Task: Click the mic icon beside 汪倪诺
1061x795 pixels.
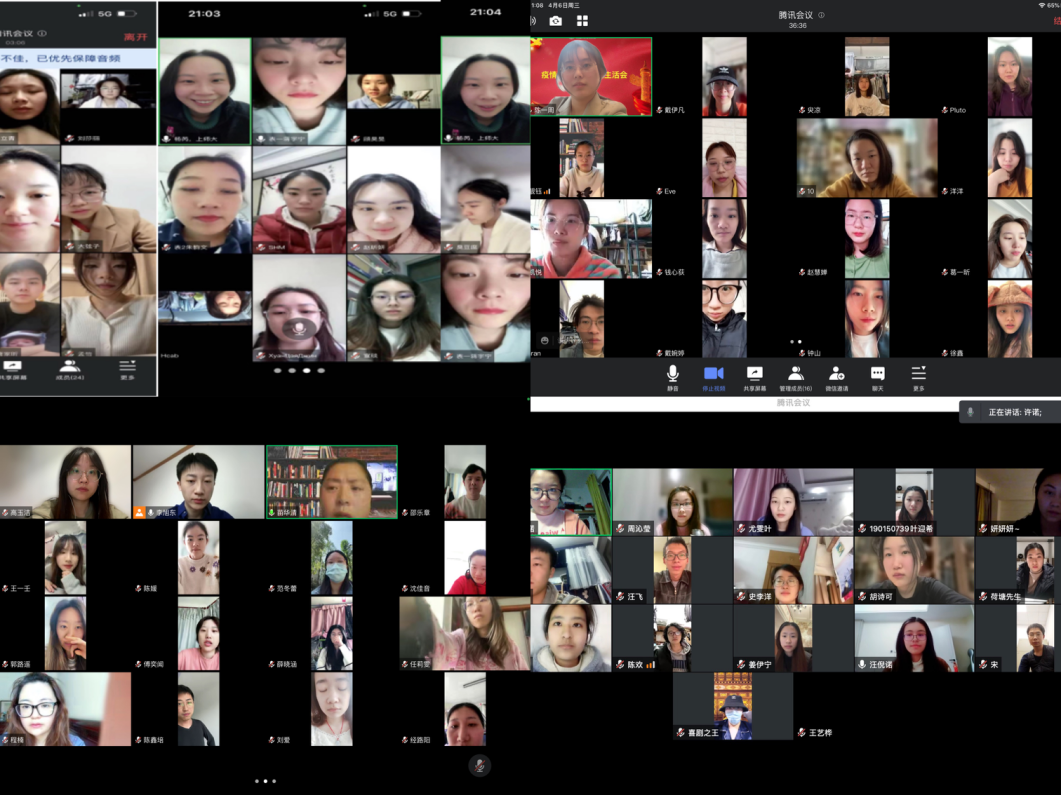Action: pyautogui.click(x=862, y=664)
